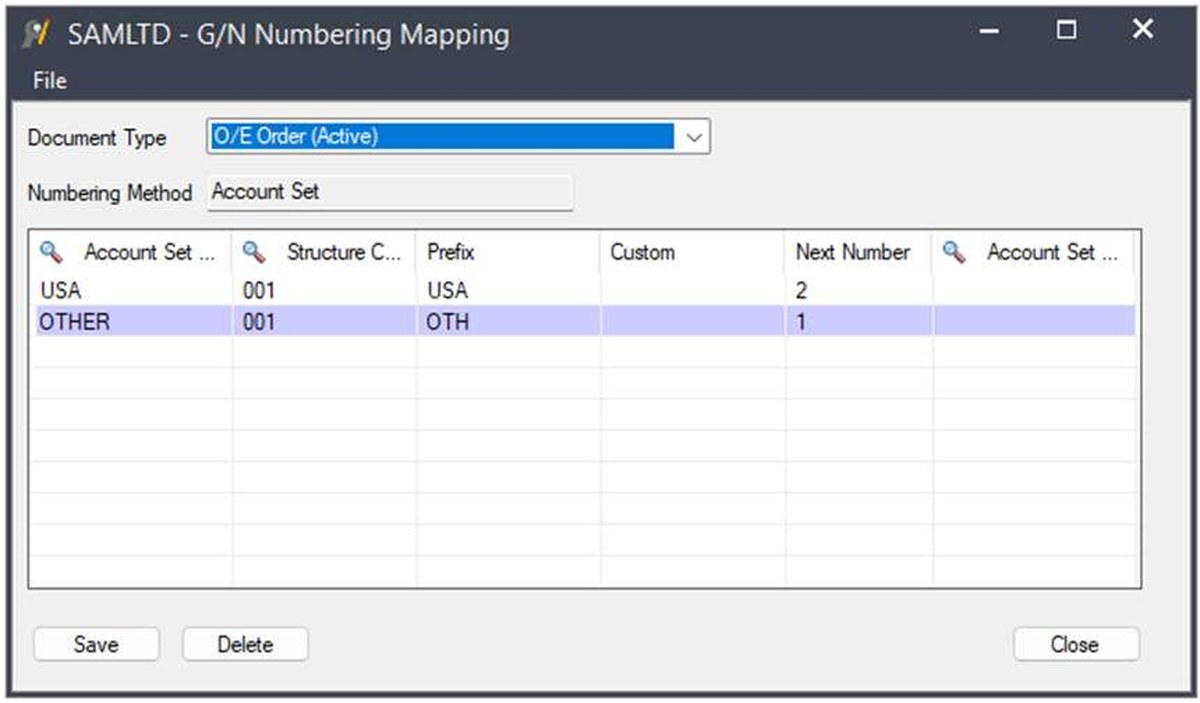Viewport: 1200px width, 703px height.
Task: Maximize the G/N Numbering Mapping window
Action: (1067, 32)
